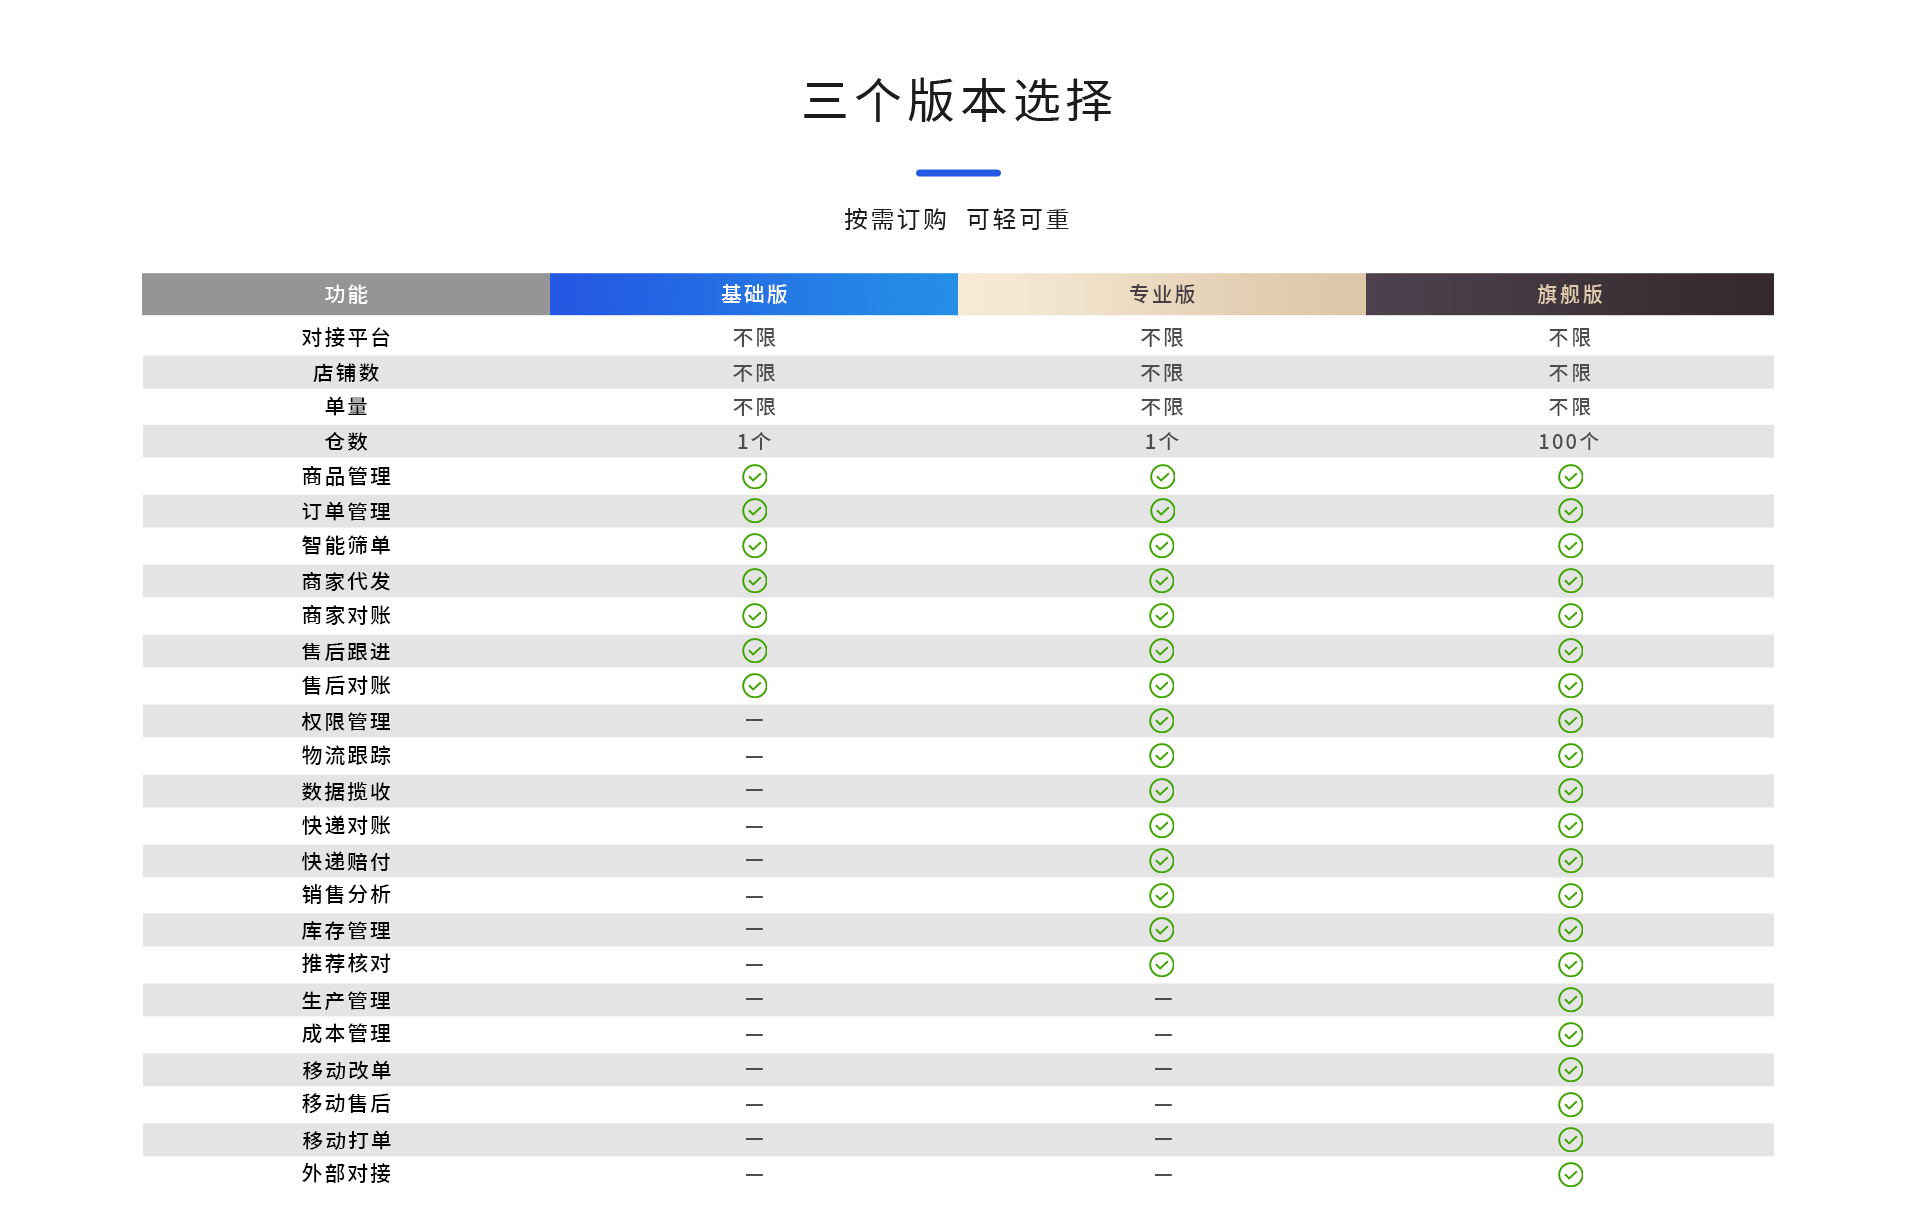Click 专业版 checkmark for 销售分析
The width and height of the screenshot is (1920, 1222).
[x=1161, y=896]
